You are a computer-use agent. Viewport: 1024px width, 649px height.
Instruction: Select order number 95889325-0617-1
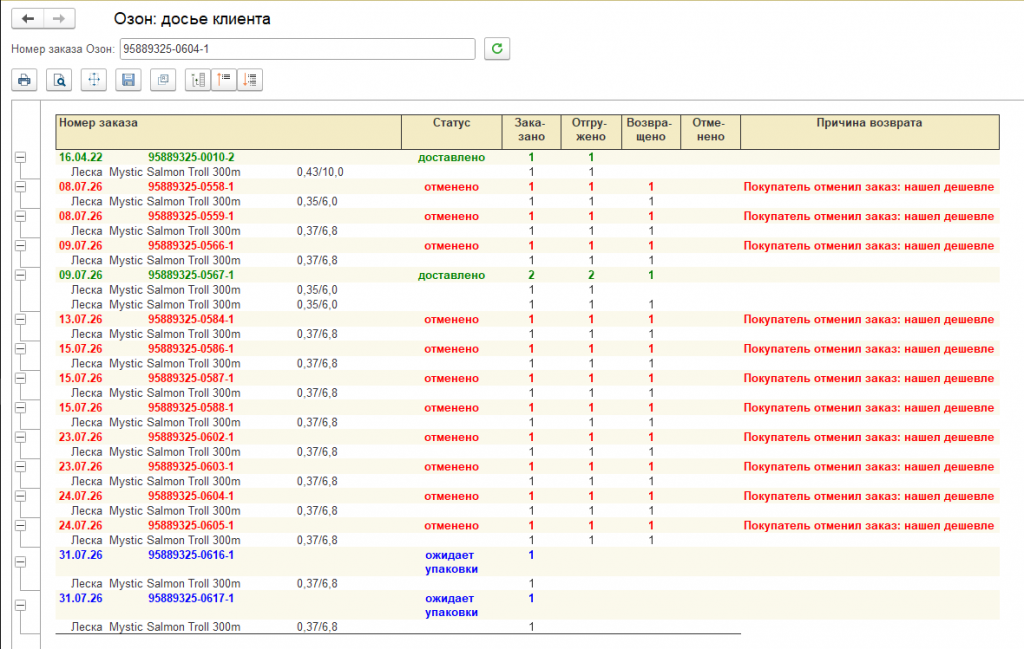tap(191, 598)
